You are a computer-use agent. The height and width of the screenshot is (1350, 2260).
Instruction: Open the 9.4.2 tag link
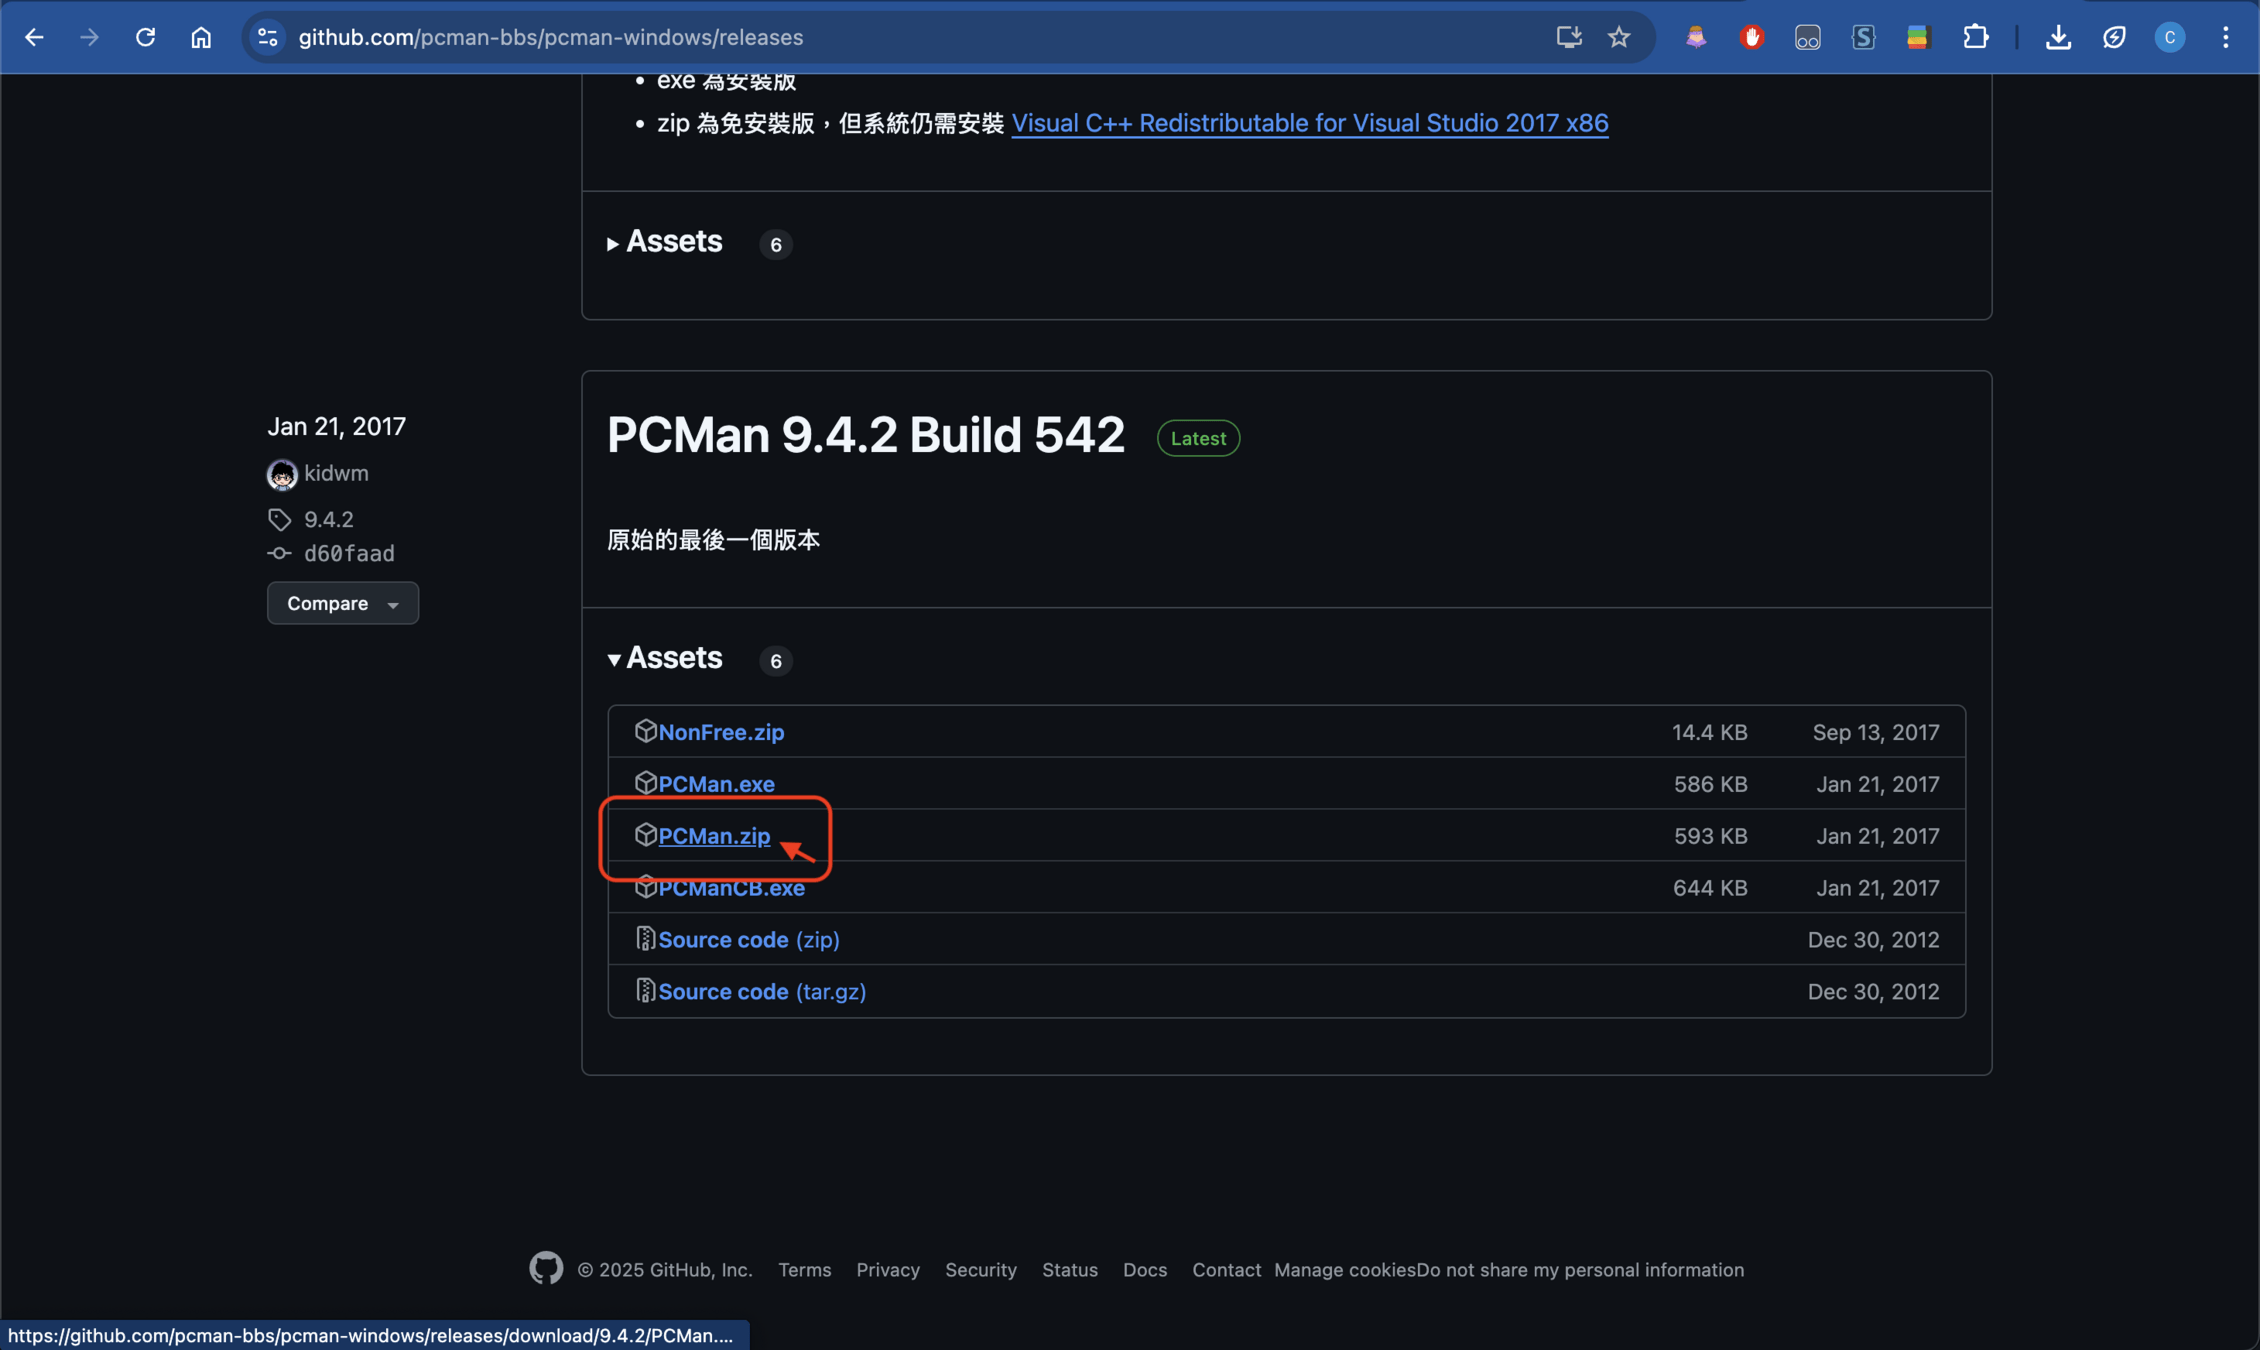328,519
